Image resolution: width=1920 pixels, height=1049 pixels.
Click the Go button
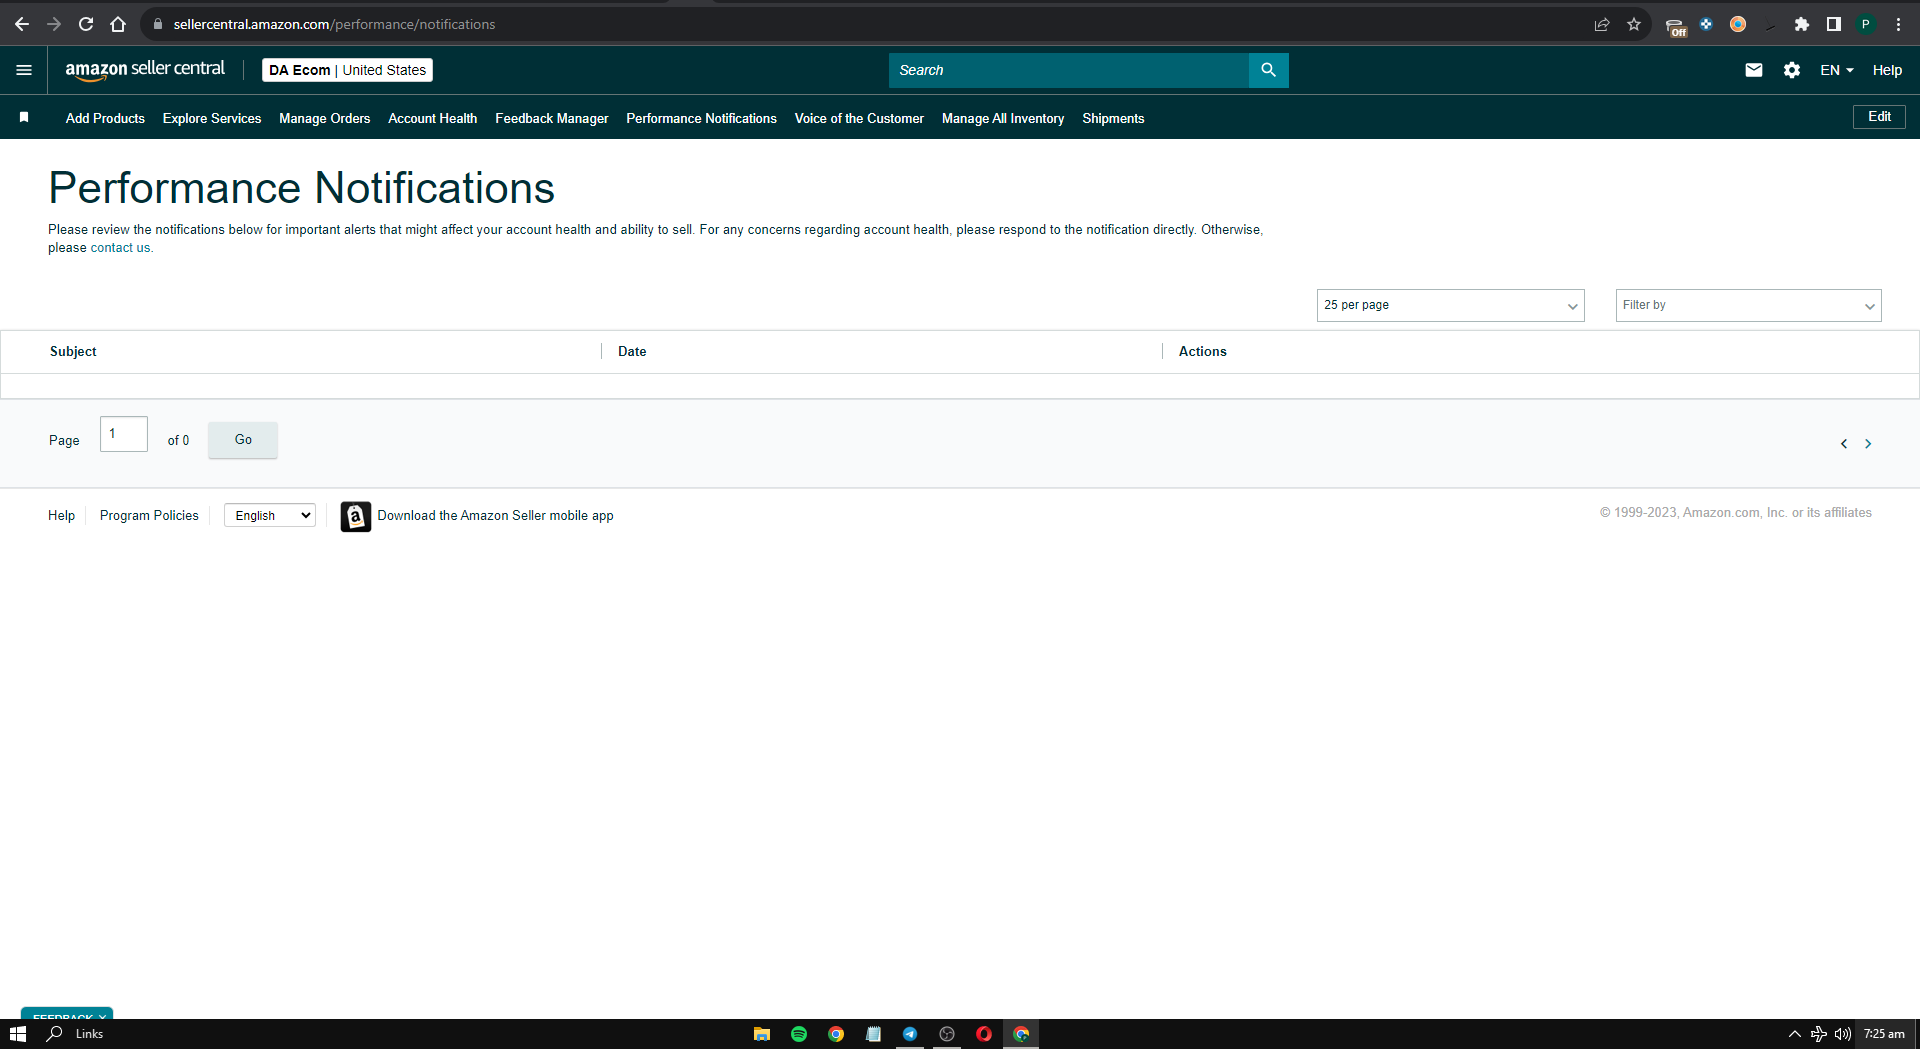pyautogui.click(x=243, y=440)
